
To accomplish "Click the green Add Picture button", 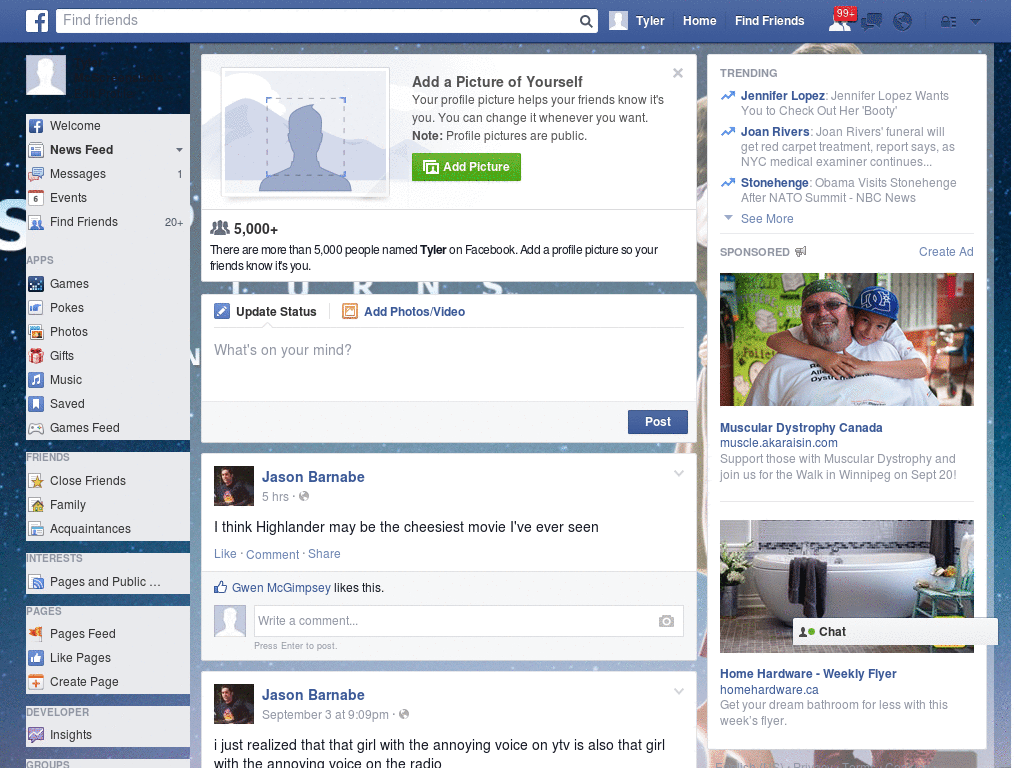I will click(x=466, y=167).
